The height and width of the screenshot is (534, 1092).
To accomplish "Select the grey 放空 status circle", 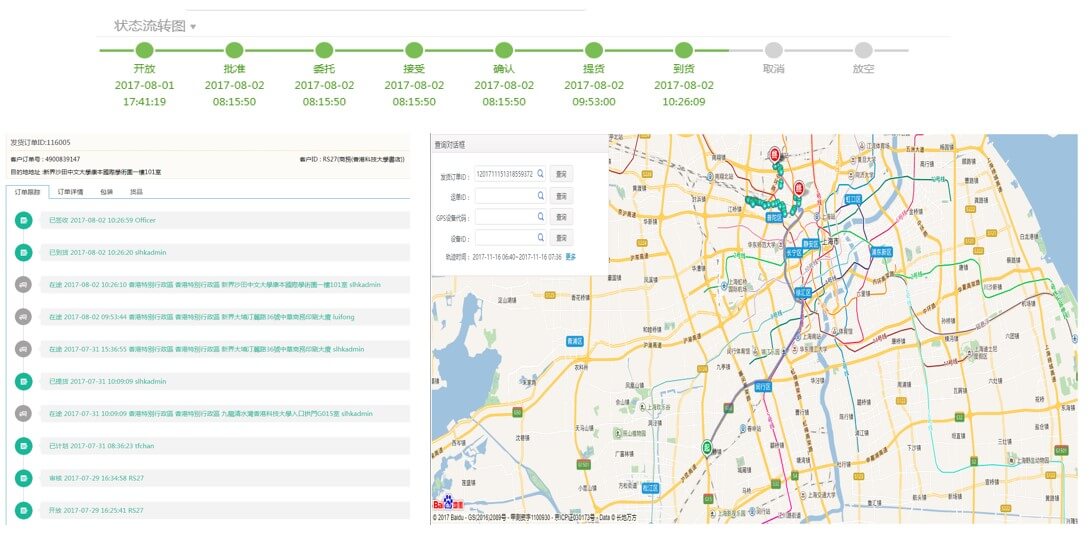I will click(x=863, y=50).
